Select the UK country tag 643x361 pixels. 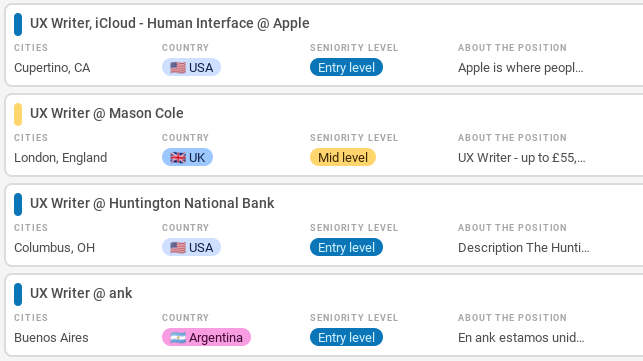(x=187, y=158)
